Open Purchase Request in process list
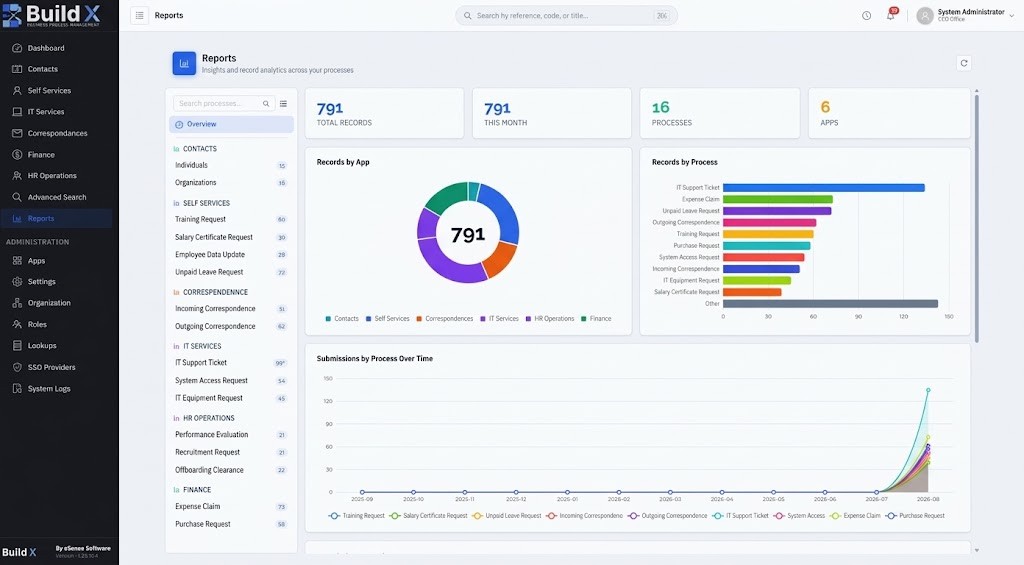This screenshot has height=565, width=1024. 231,524
